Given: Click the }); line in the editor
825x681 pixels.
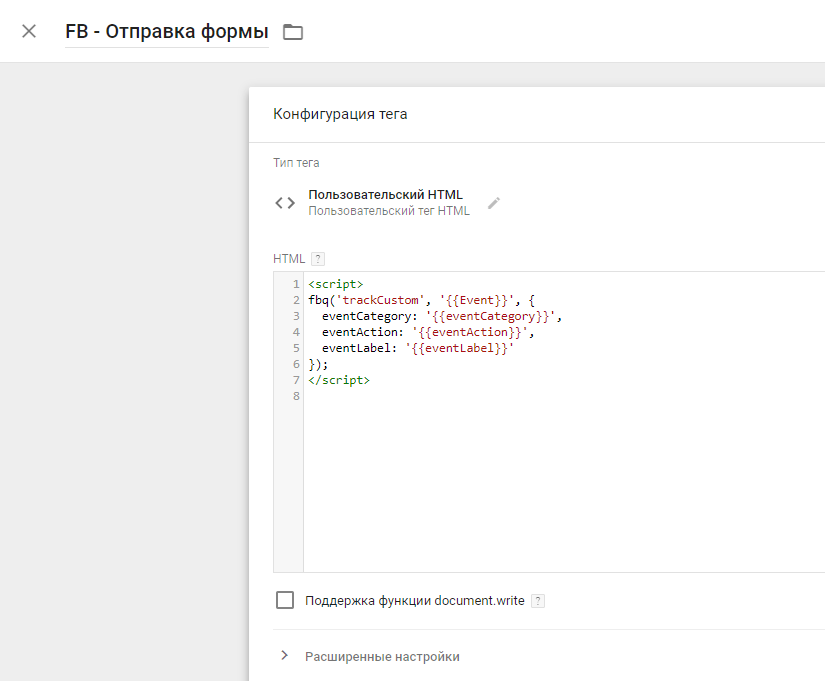Looking at the screenshot, I should 318,364.
